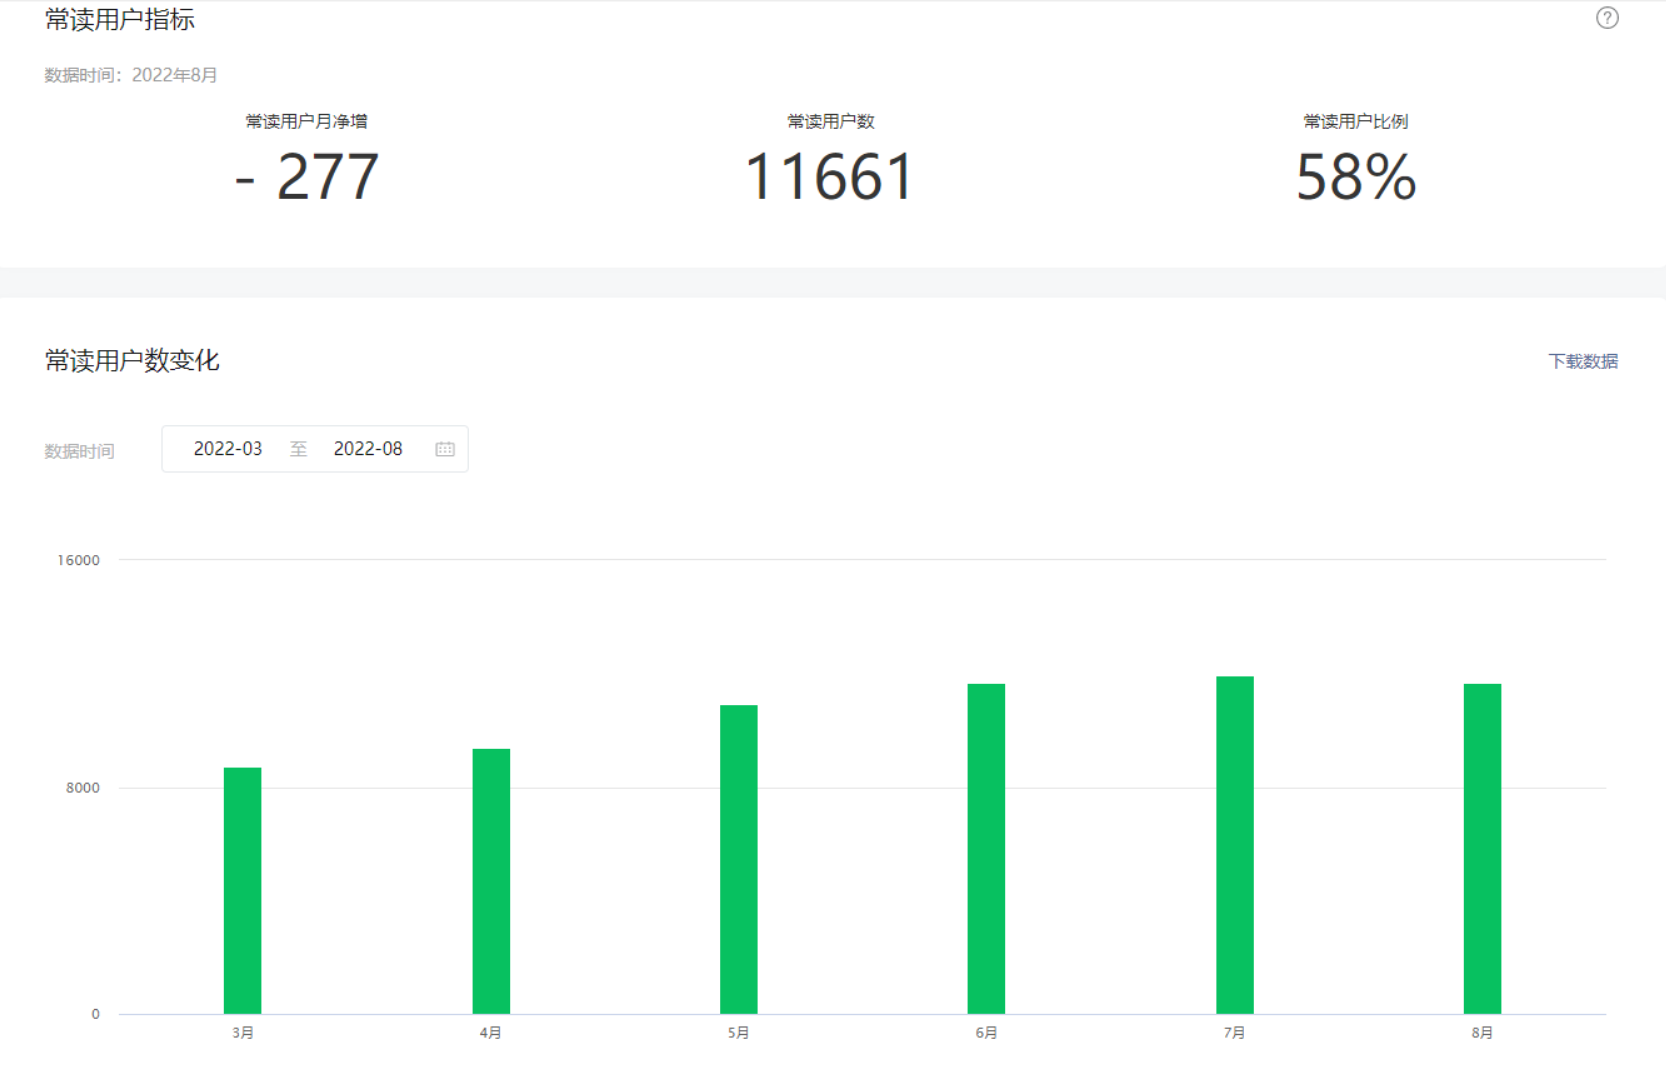Open the help question mark icon
1666x1089 pixels.
tap(1607, 18)
